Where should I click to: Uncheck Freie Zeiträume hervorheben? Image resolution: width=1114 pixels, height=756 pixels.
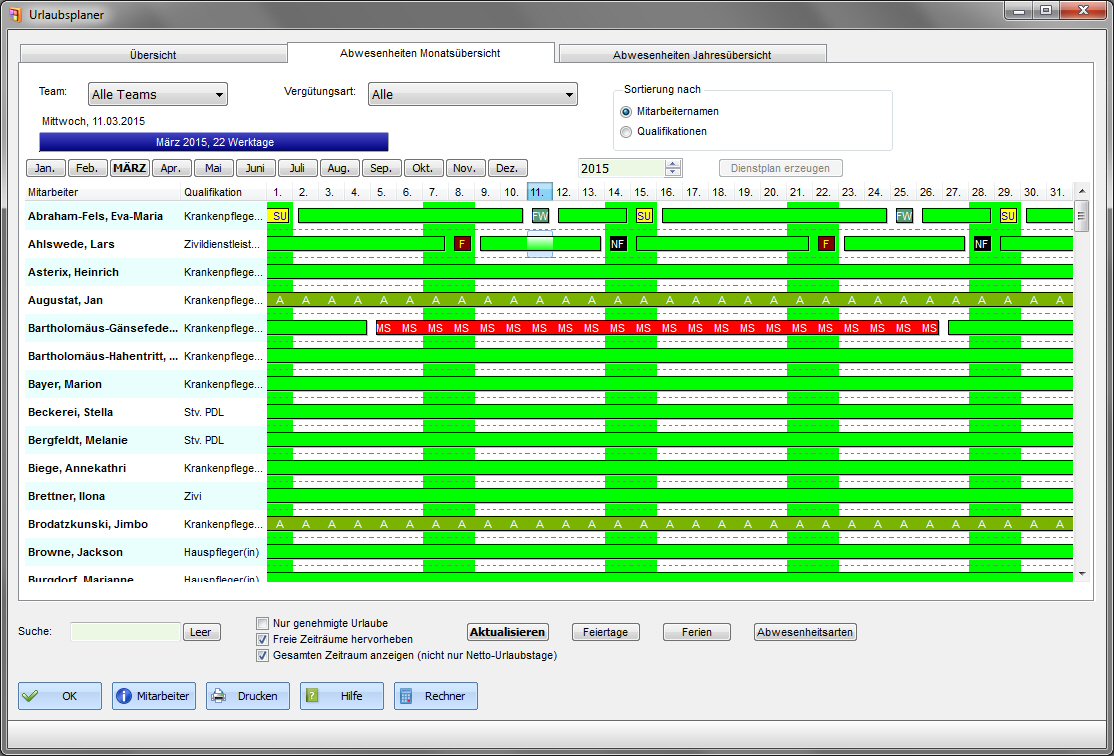pyautogui.click(x=263, y=639)
